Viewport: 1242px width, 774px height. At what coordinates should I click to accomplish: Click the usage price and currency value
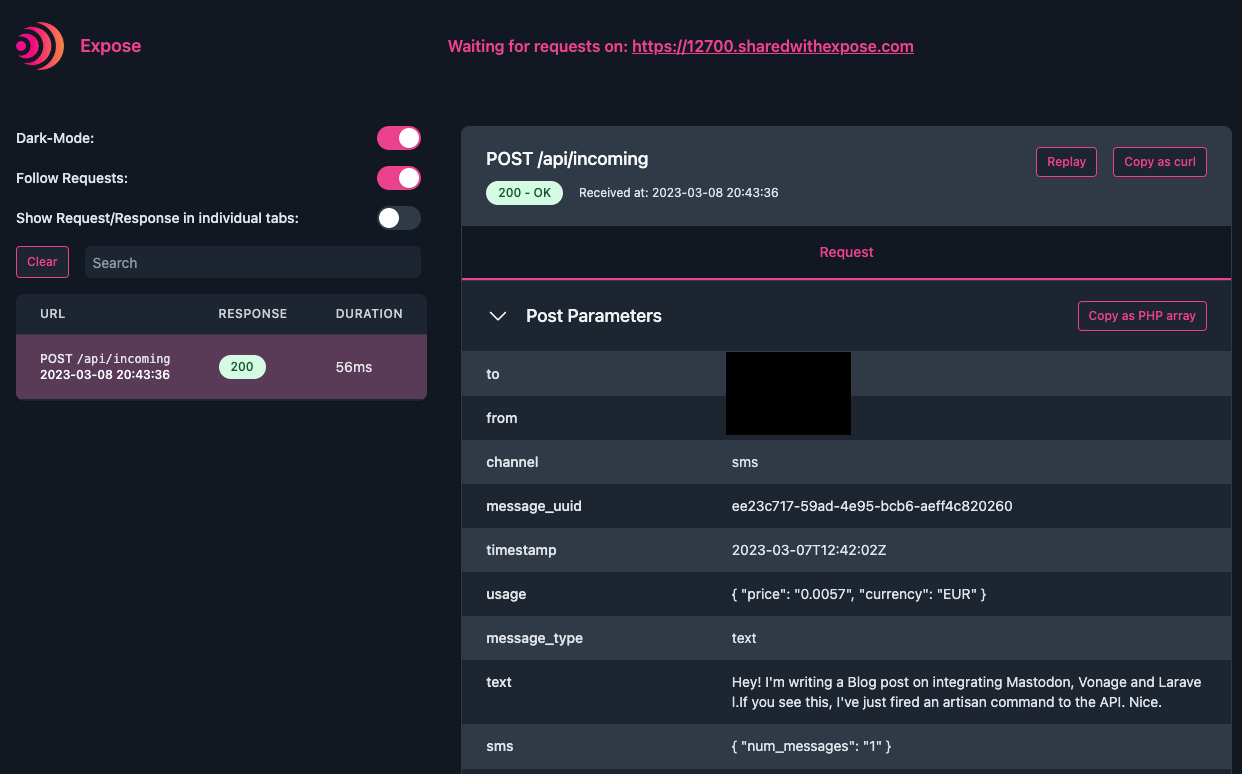(x=859, y=594)
